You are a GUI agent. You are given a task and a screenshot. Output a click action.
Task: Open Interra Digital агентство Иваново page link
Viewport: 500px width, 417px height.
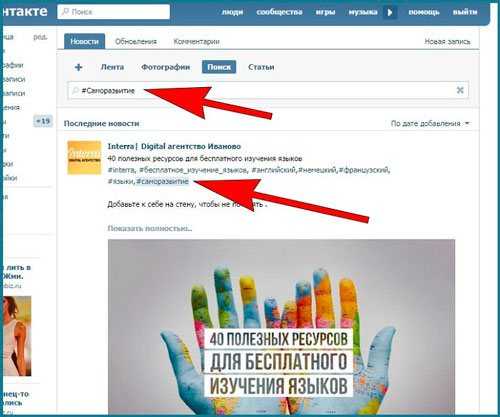click(174, 146)
